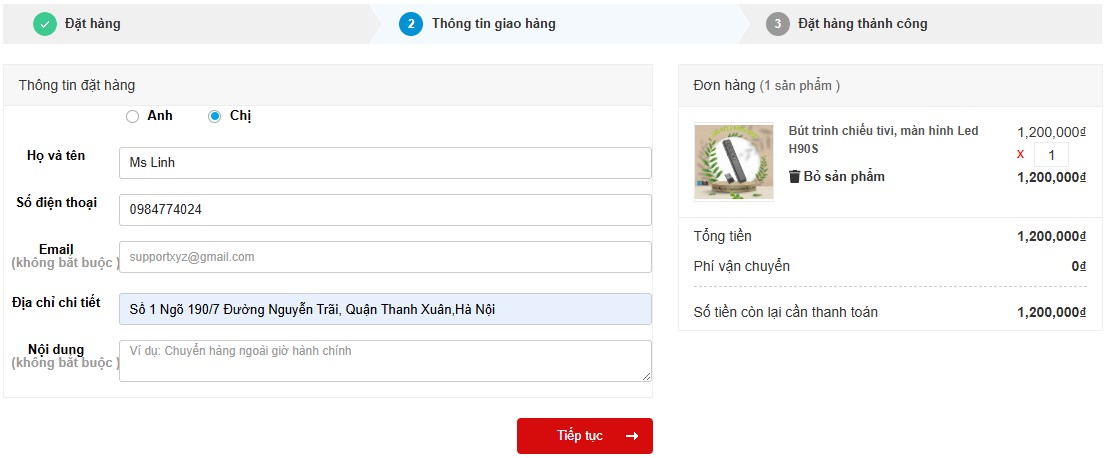
Task: Focus the Họ và tên input field
Action: click(385, 163)
